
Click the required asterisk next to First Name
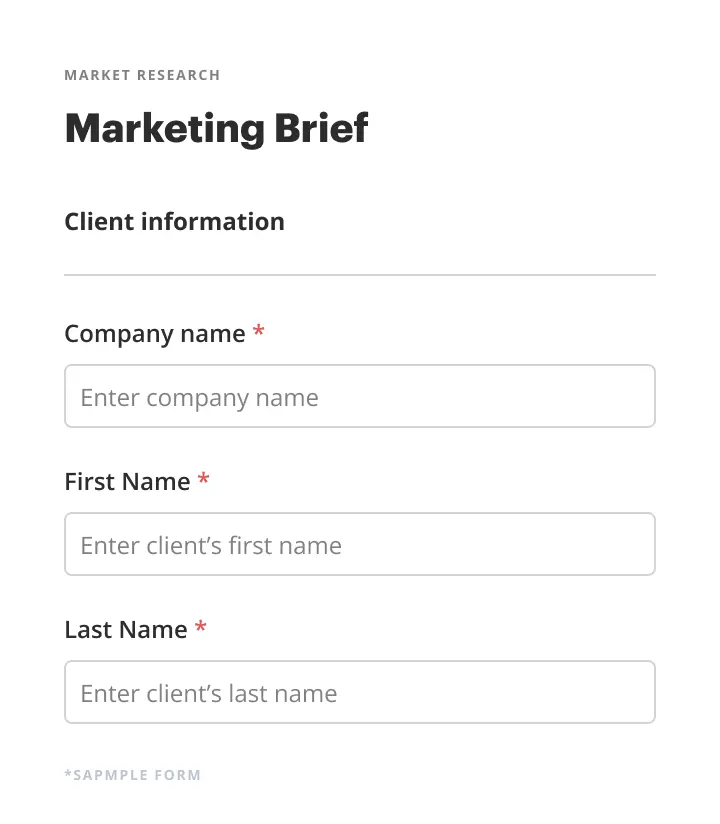204,481
